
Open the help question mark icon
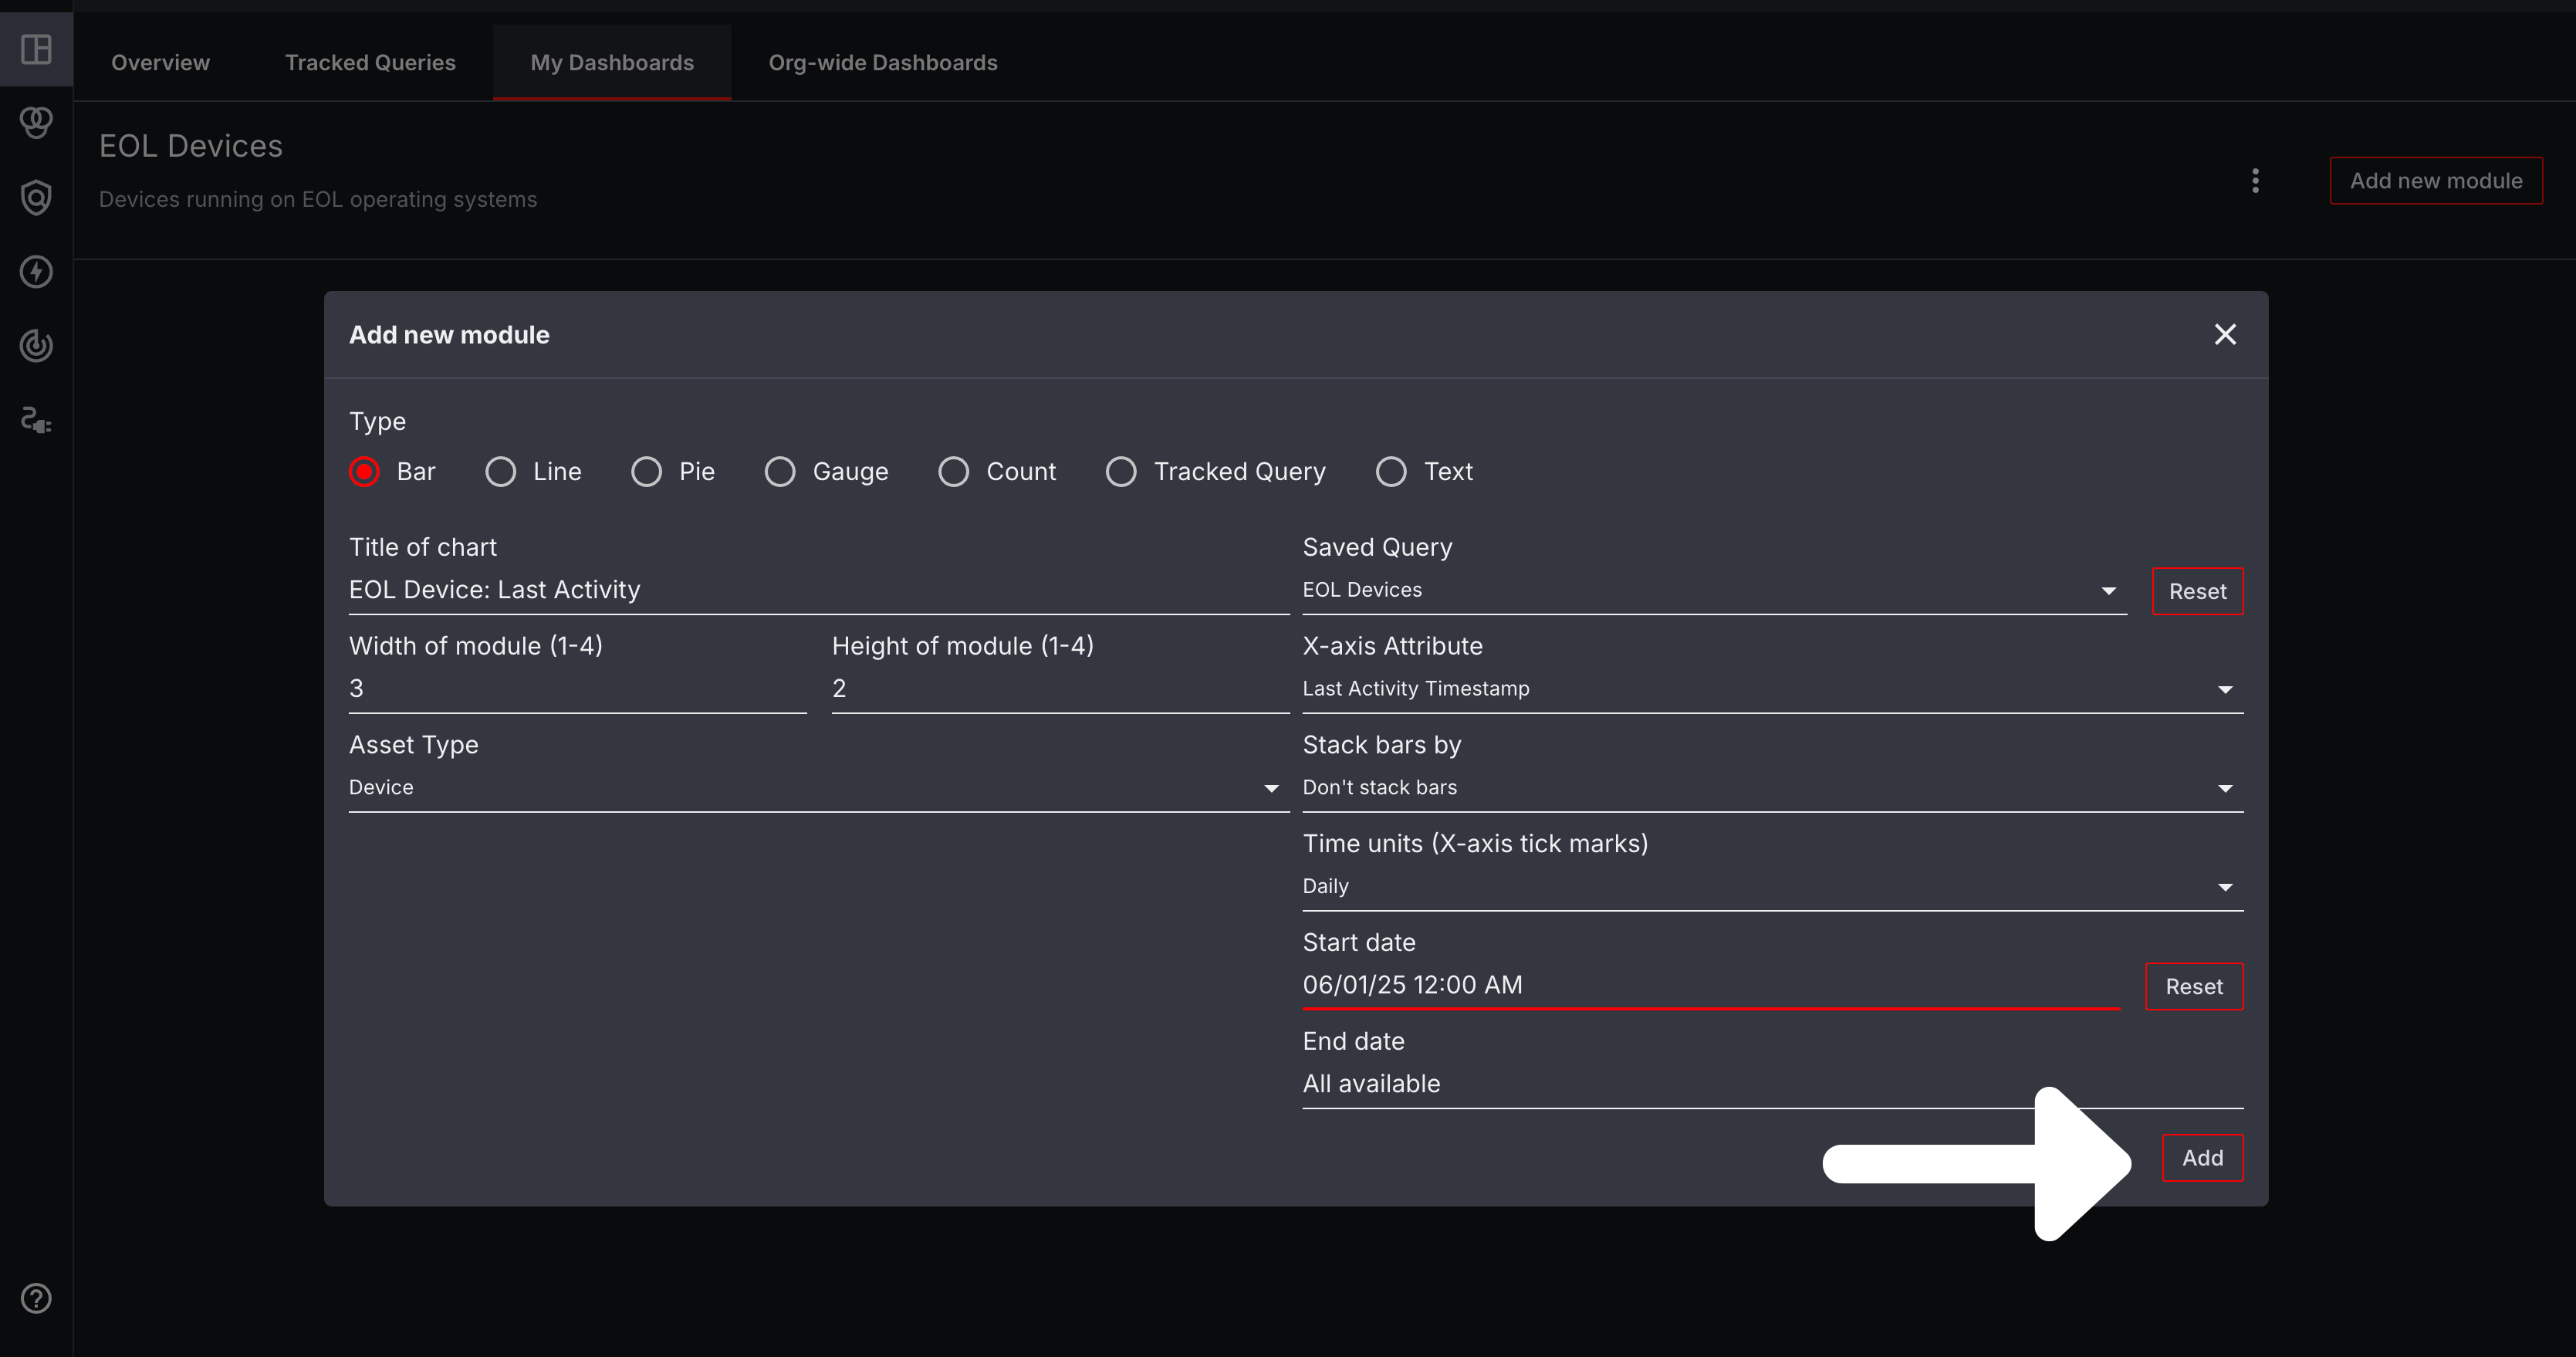click(x=36, y=1298)
